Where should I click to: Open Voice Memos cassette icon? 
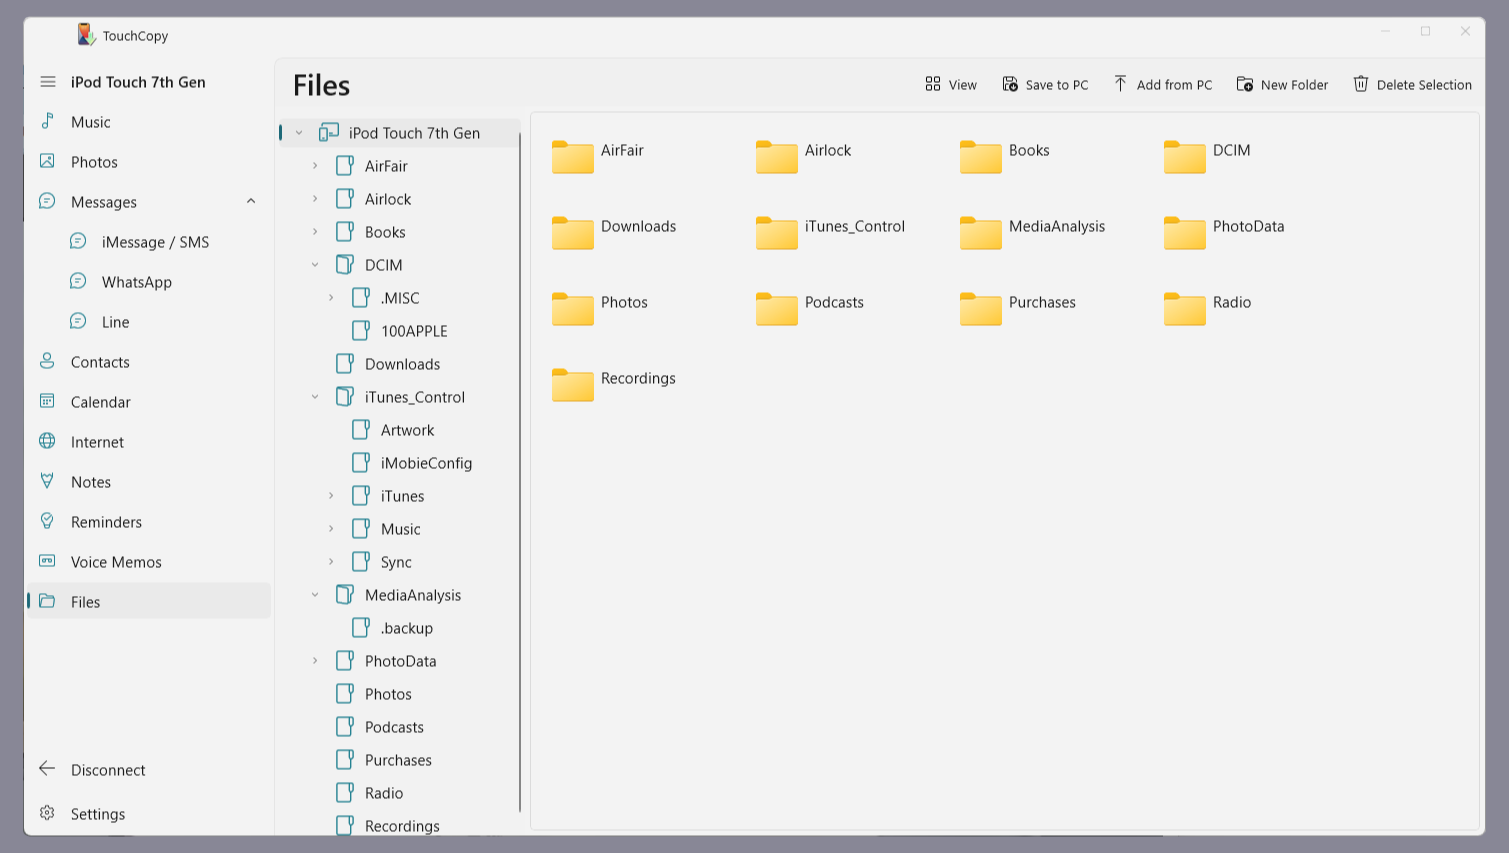point(47,561)
